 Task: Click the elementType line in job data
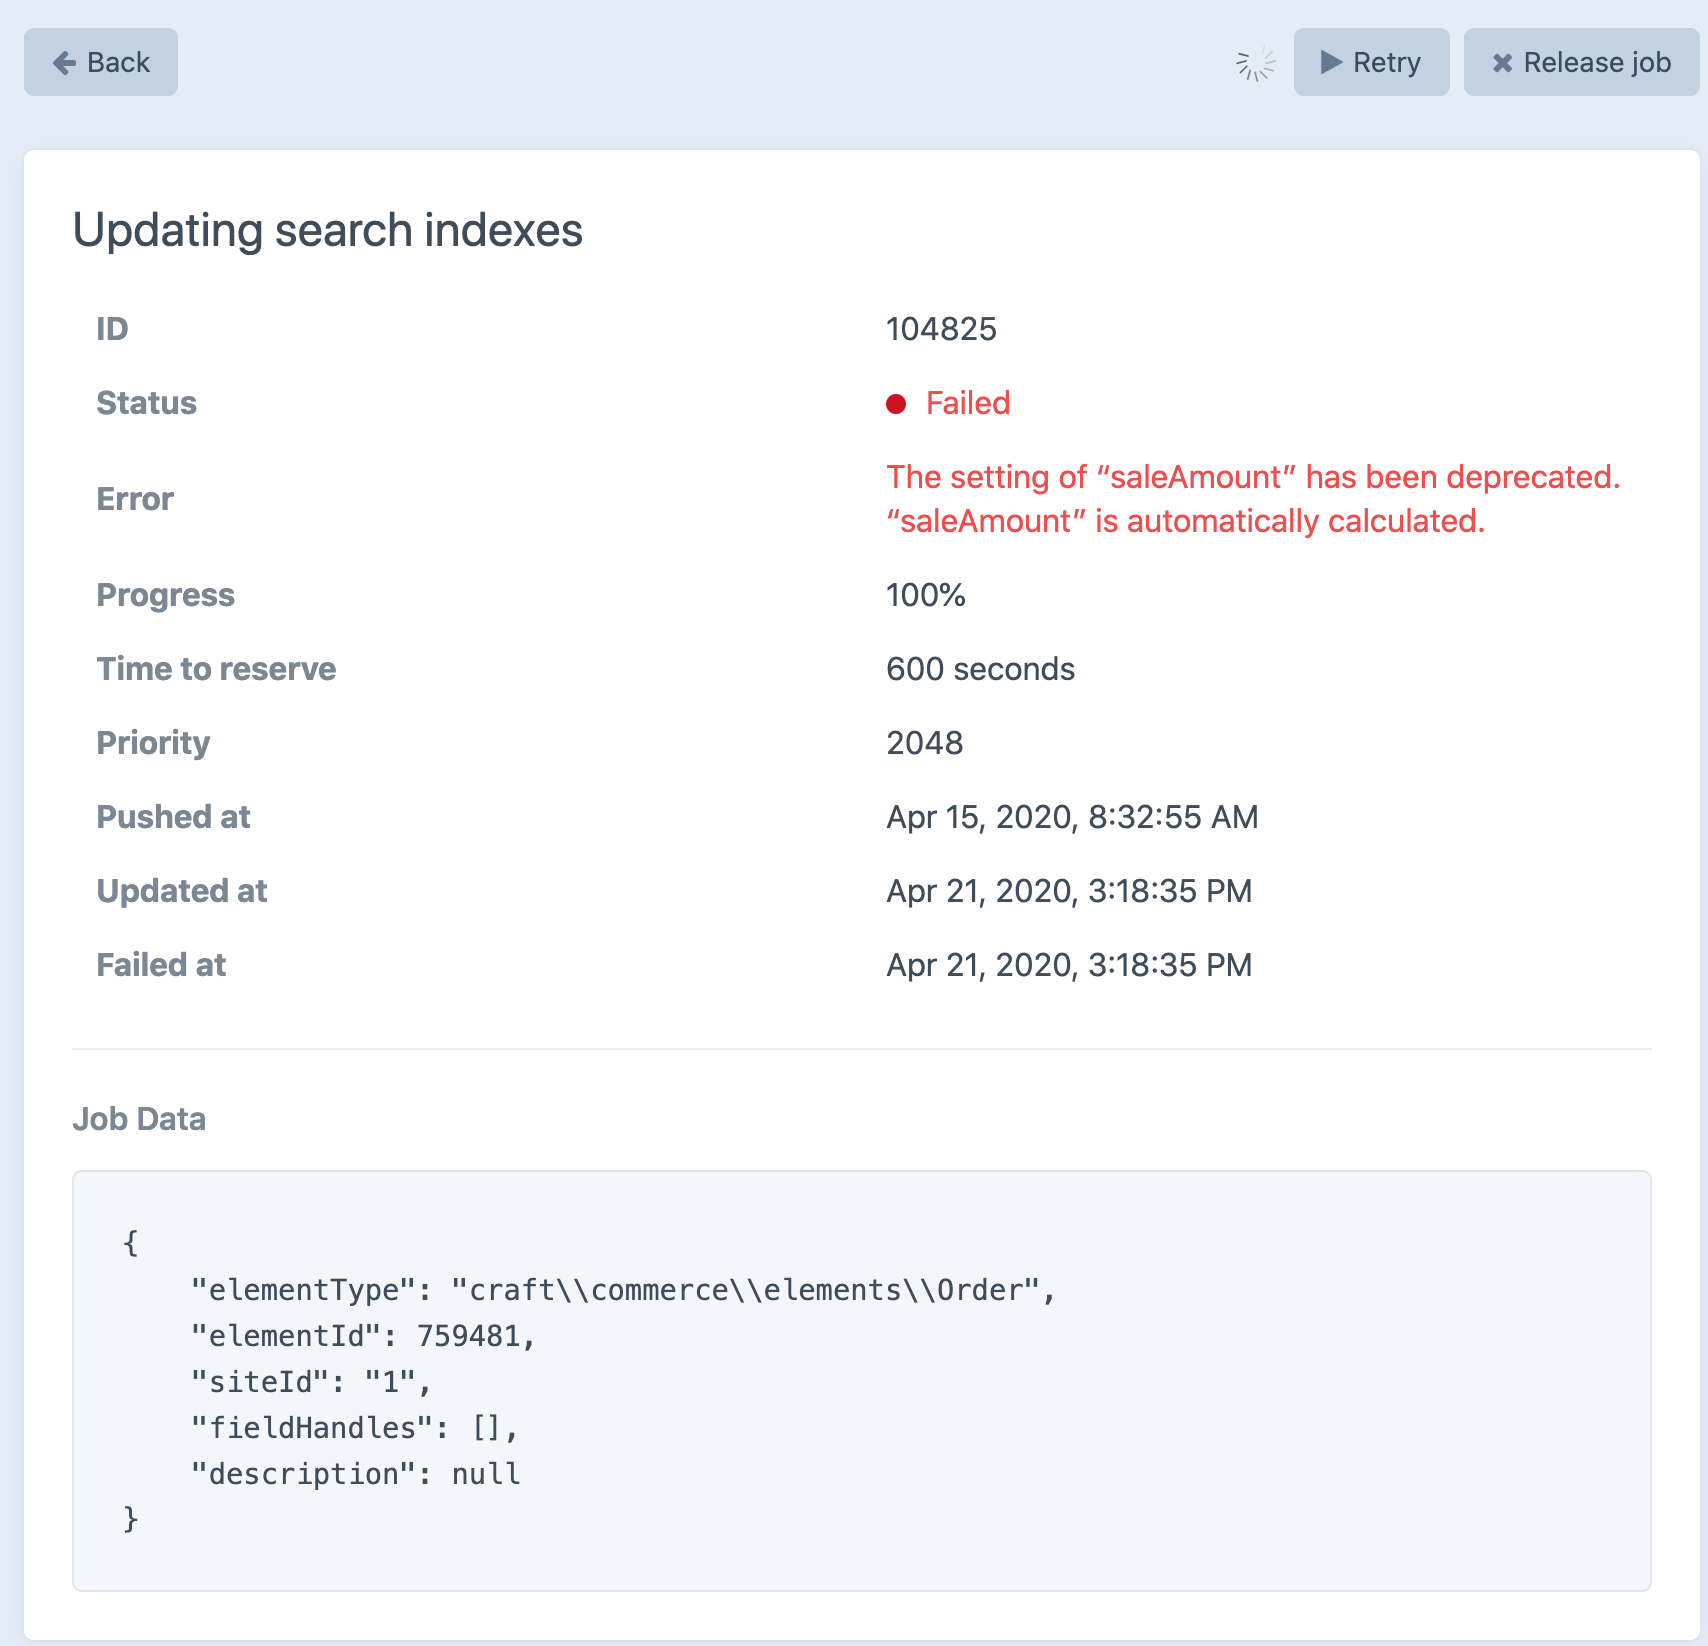[623, 1290]
